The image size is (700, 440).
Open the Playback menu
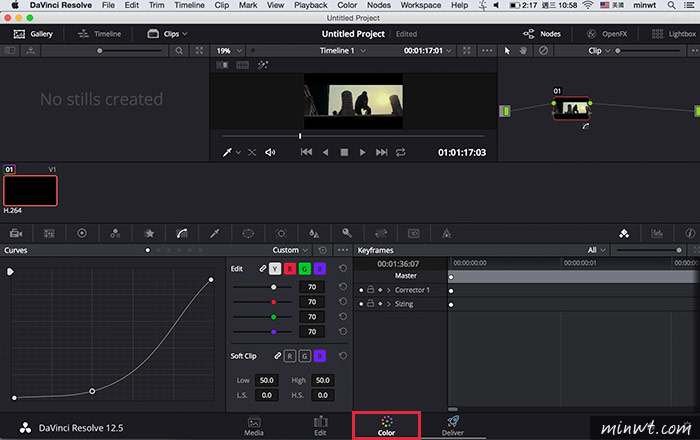click(311, 5)
